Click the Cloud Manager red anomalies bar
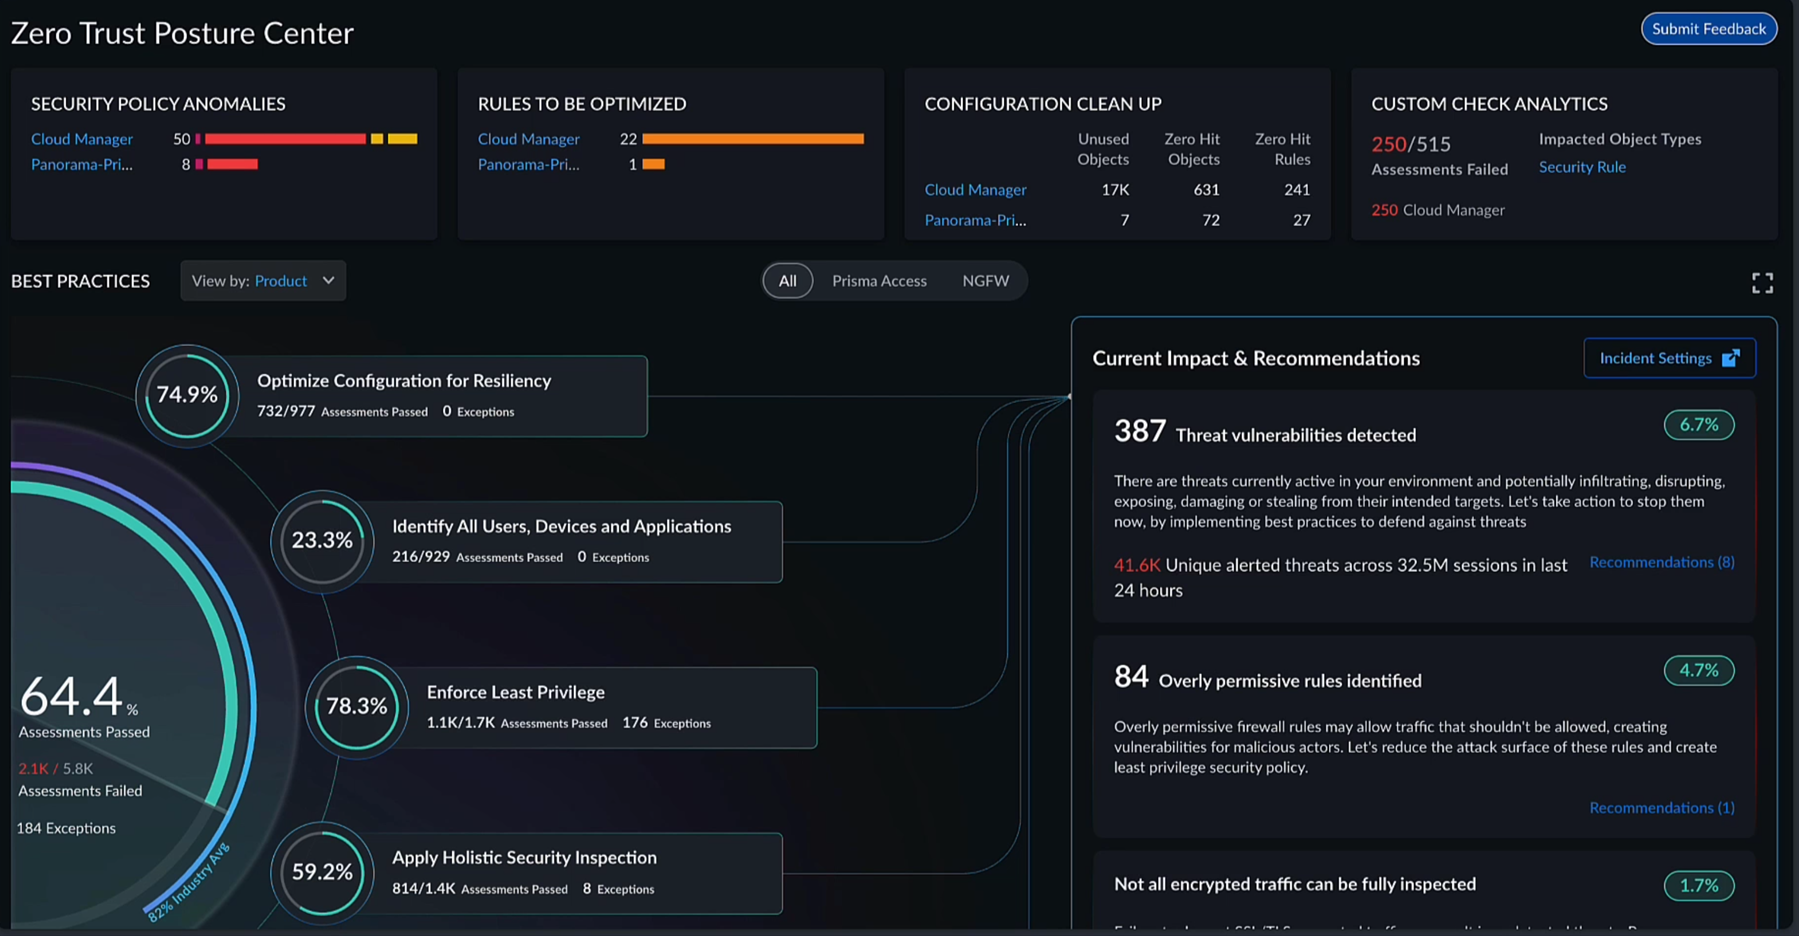Image resolution: width=1799 pixels, height=936 pixels. point(285,139)
